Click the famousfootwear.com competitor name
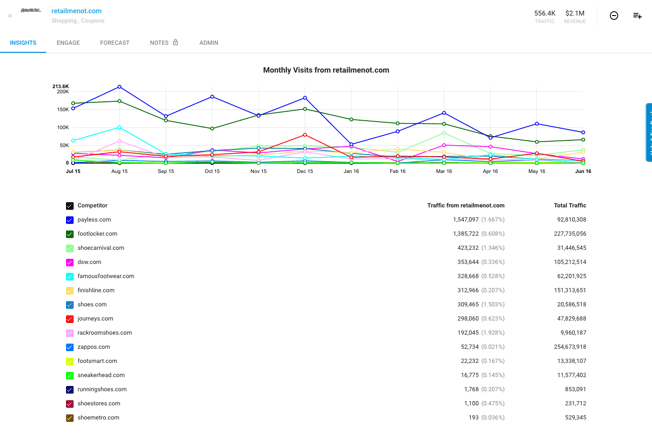 point(106,276)
